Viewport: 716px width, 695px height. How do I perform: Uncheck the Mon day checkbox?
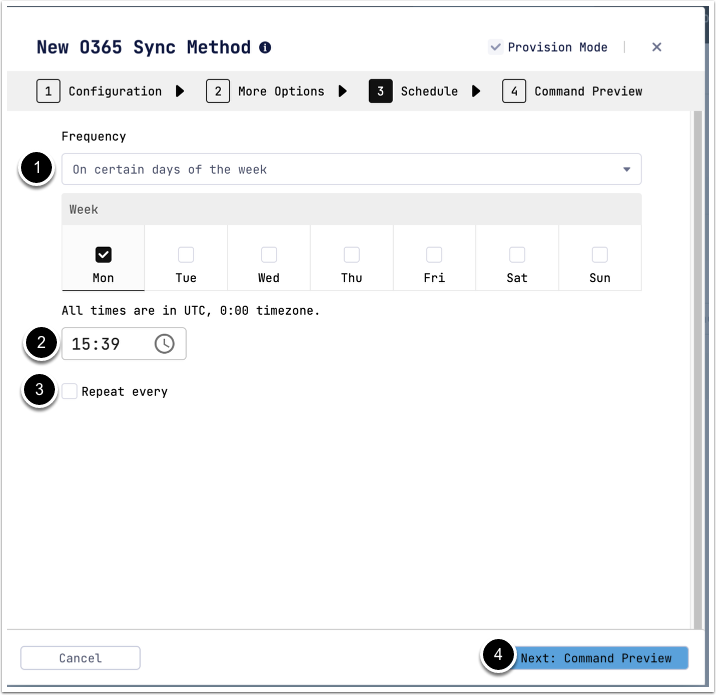click(x=103, y=254)
